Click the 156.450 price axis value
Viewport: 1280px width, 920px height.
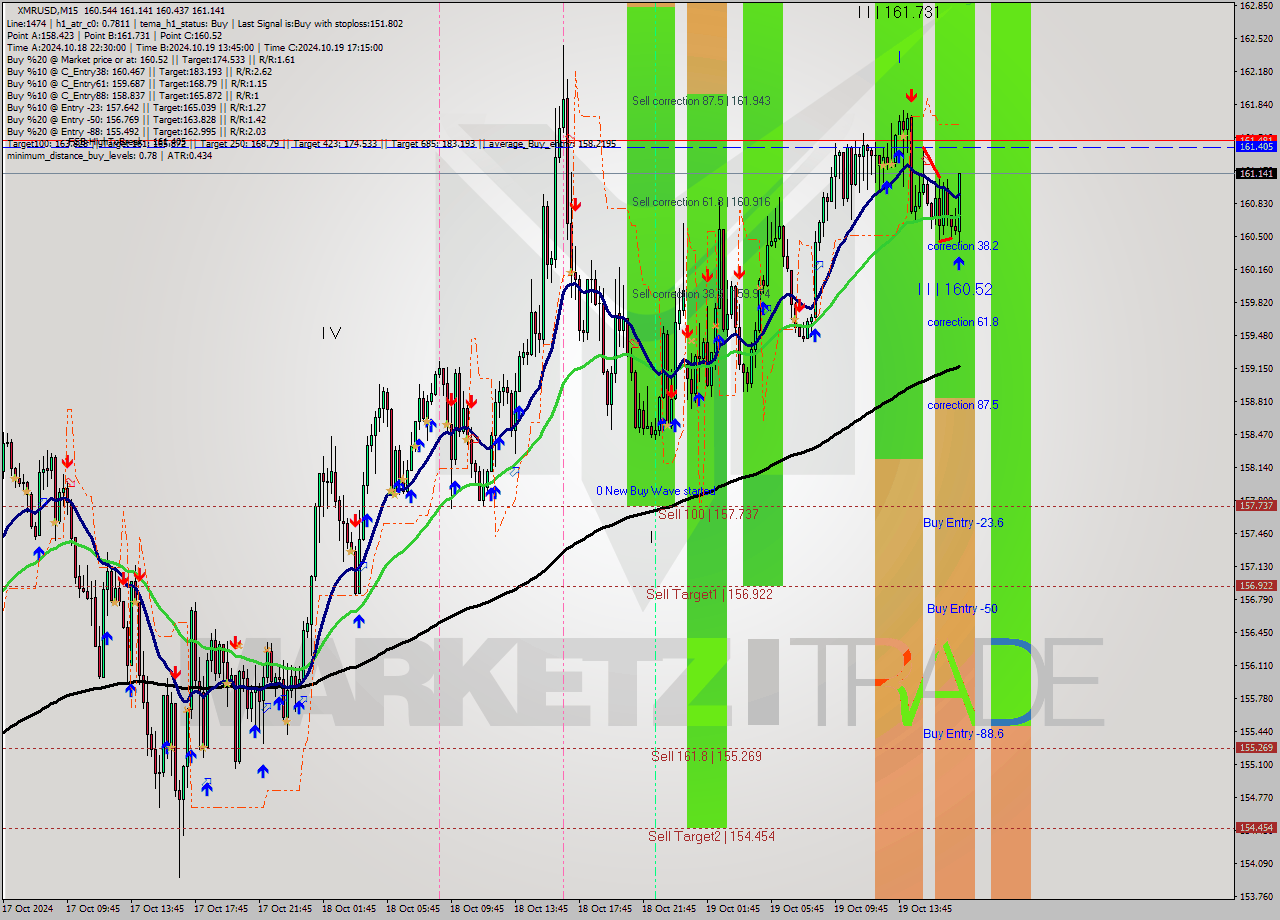1256,632
